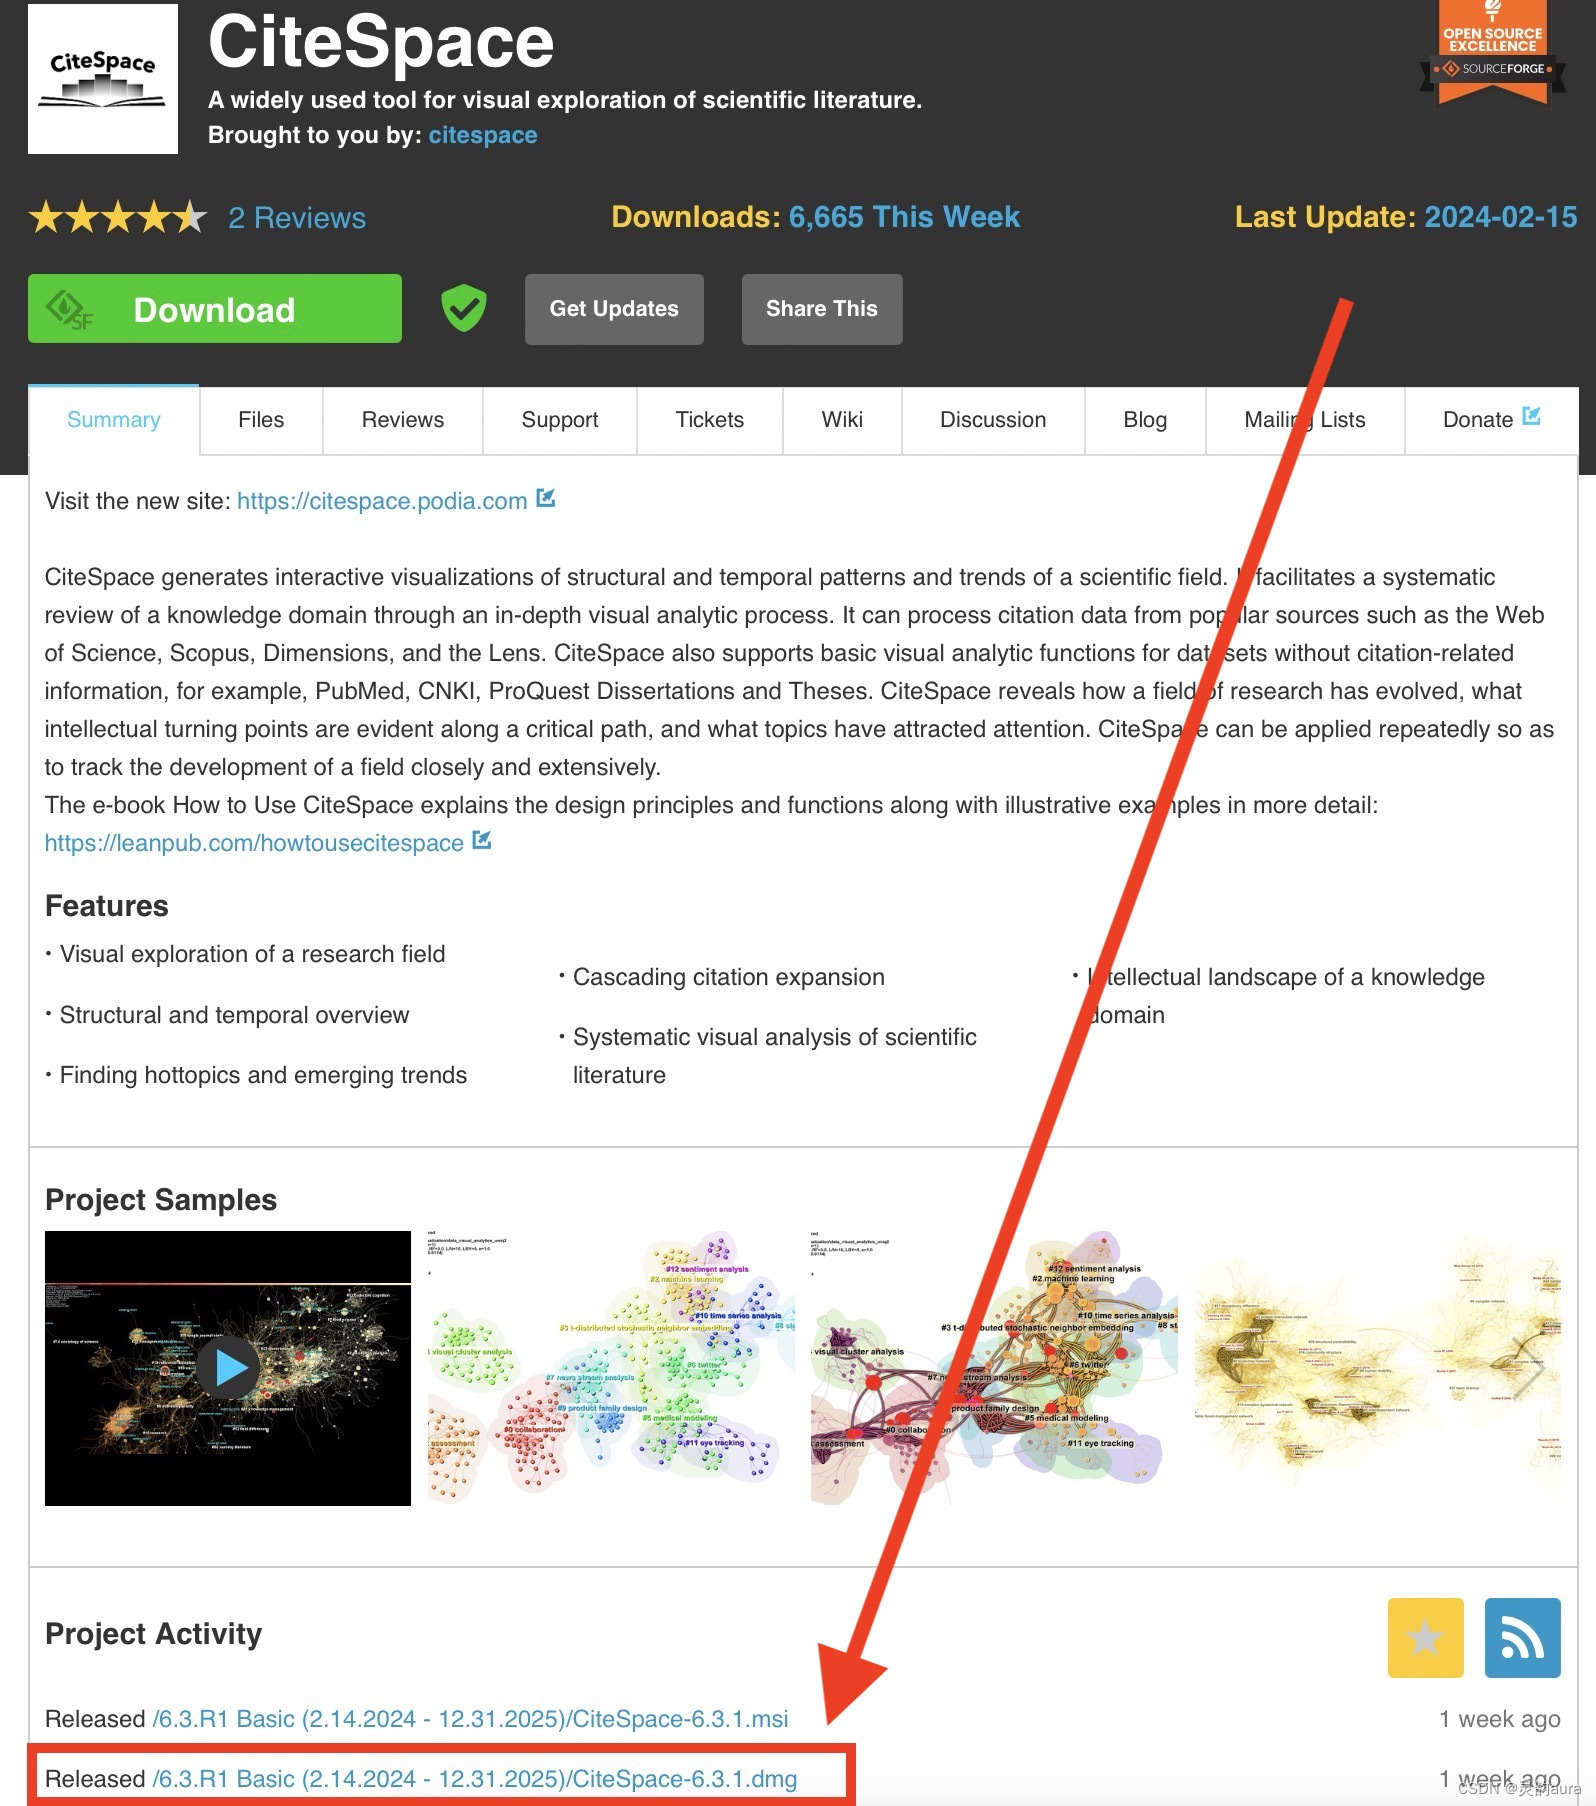Click the CiteSpace page title

coord(381,42)
